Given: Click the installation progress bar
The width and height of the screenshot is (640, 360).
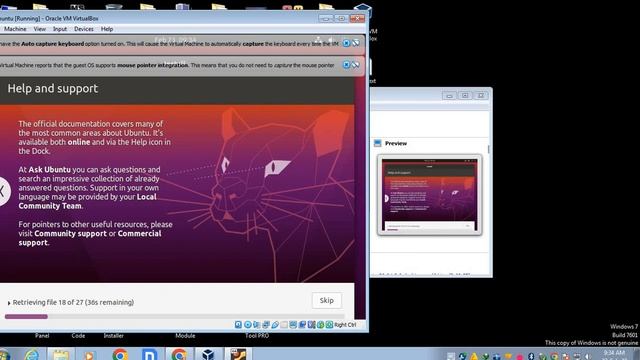Looking at the screenshot, I should coord(174,316).
